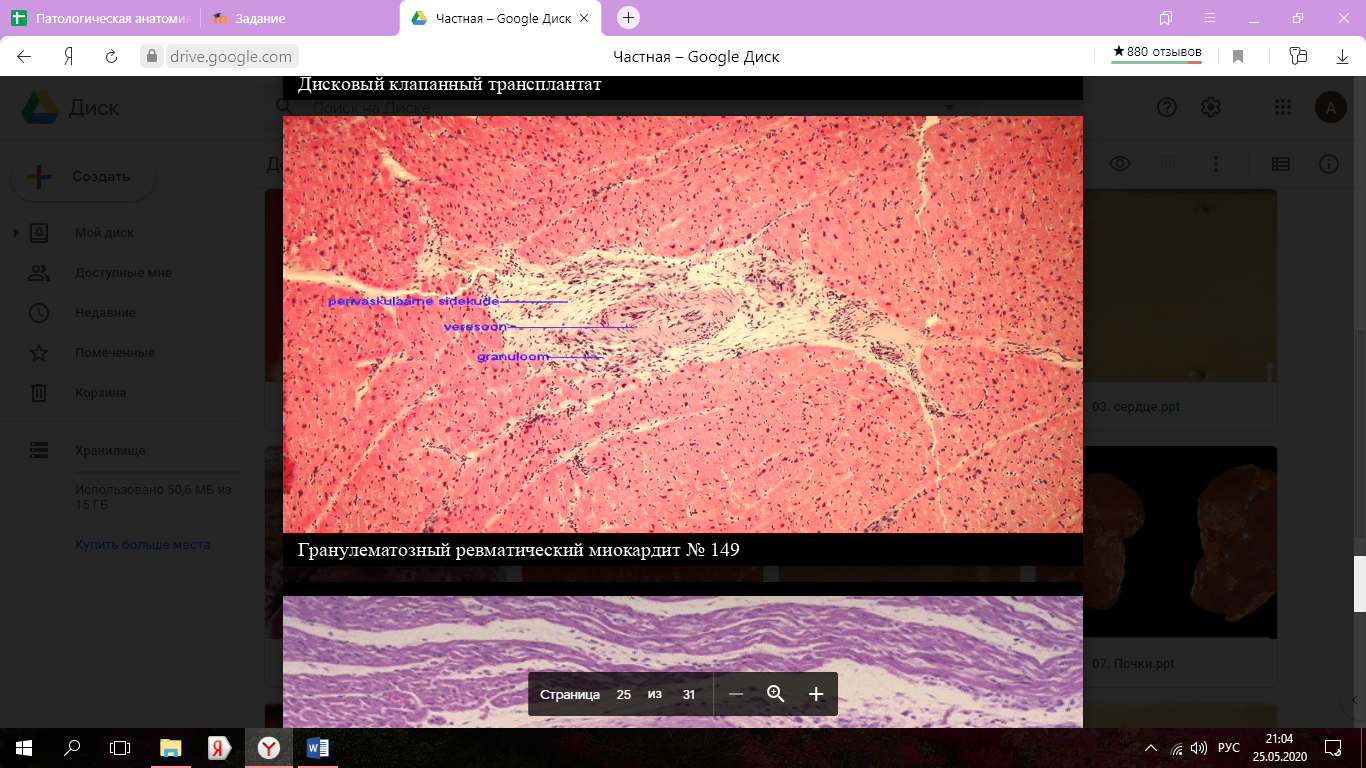
Task: Open a new browser tab
Action: (x=628, y=17)
